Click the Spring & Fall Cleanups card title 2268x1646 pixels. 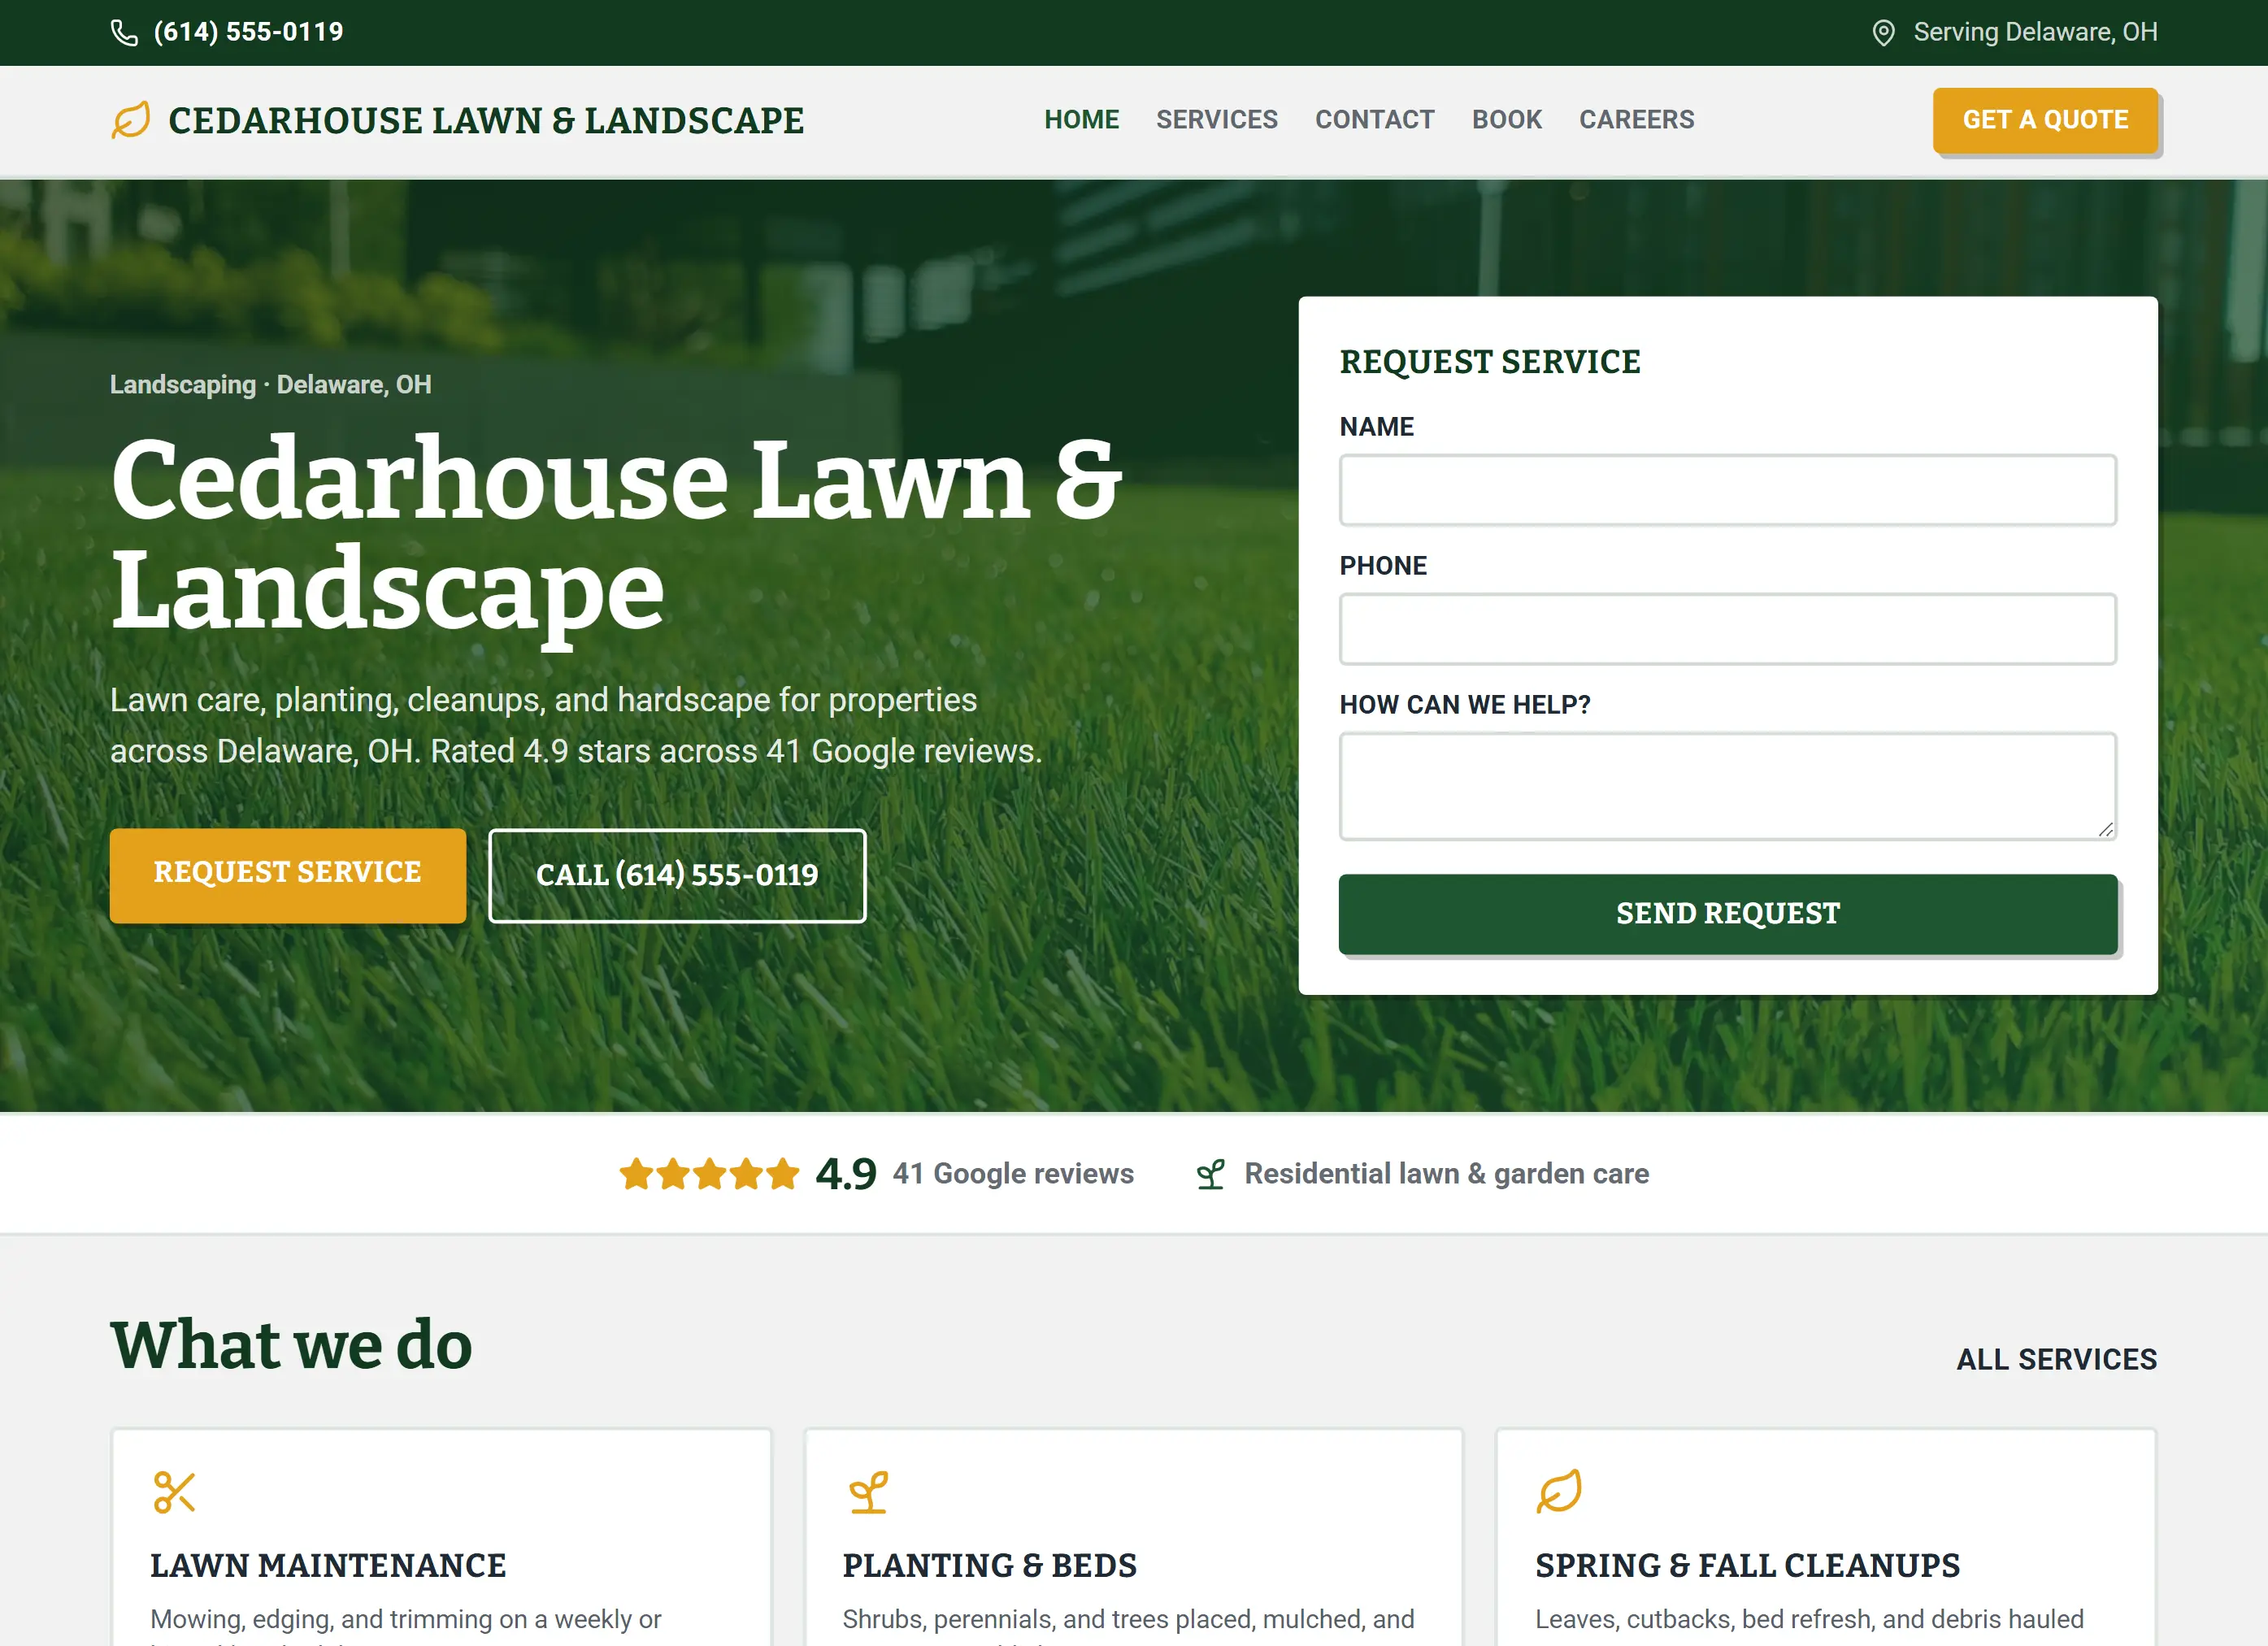1747,1565
